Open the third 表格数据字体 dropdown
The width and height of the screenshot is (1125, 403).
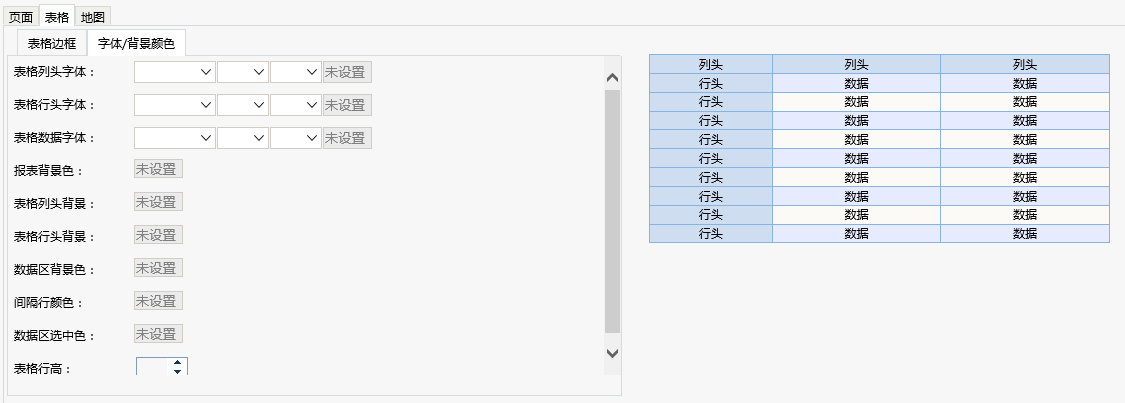[296, 138]
